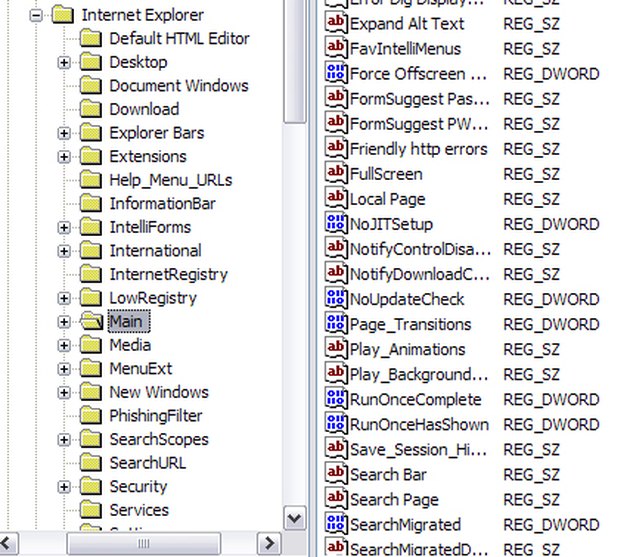Click the string icon beside FullScreen

pyautogui.click(x=335, y=174)
